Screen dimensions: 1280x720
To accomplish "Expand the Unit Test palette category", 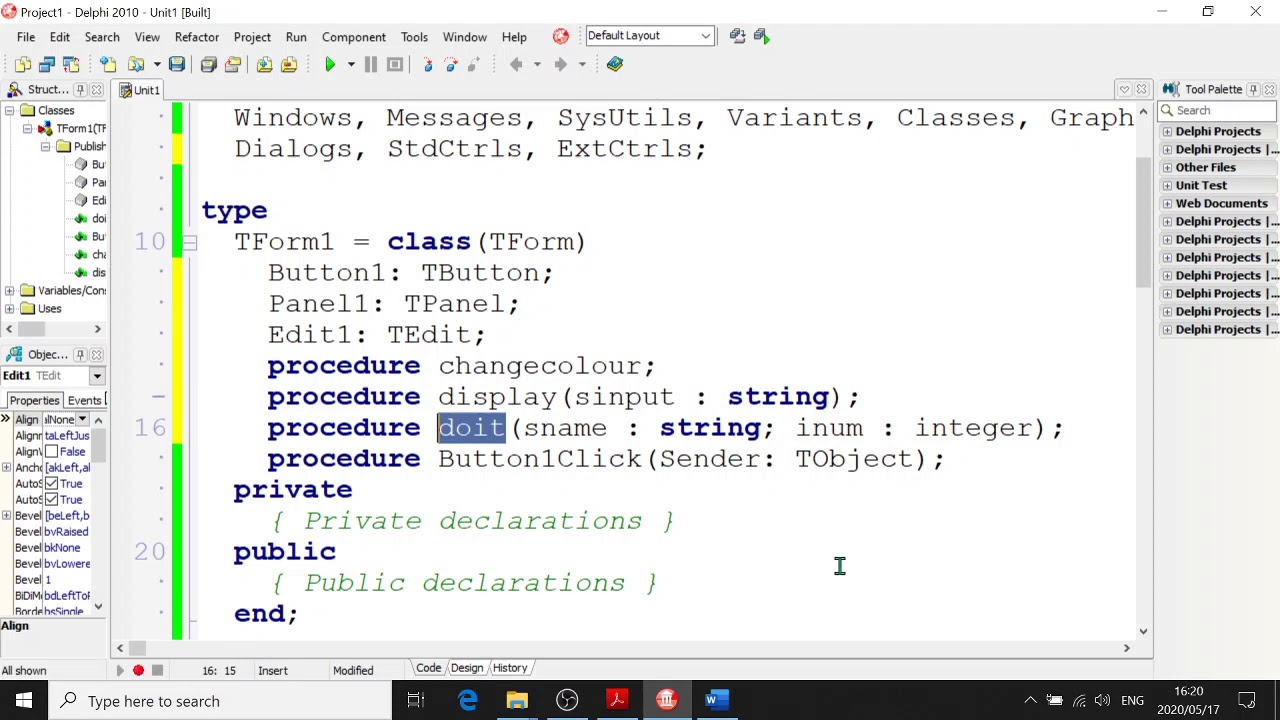I will (x=1167, y=186).
